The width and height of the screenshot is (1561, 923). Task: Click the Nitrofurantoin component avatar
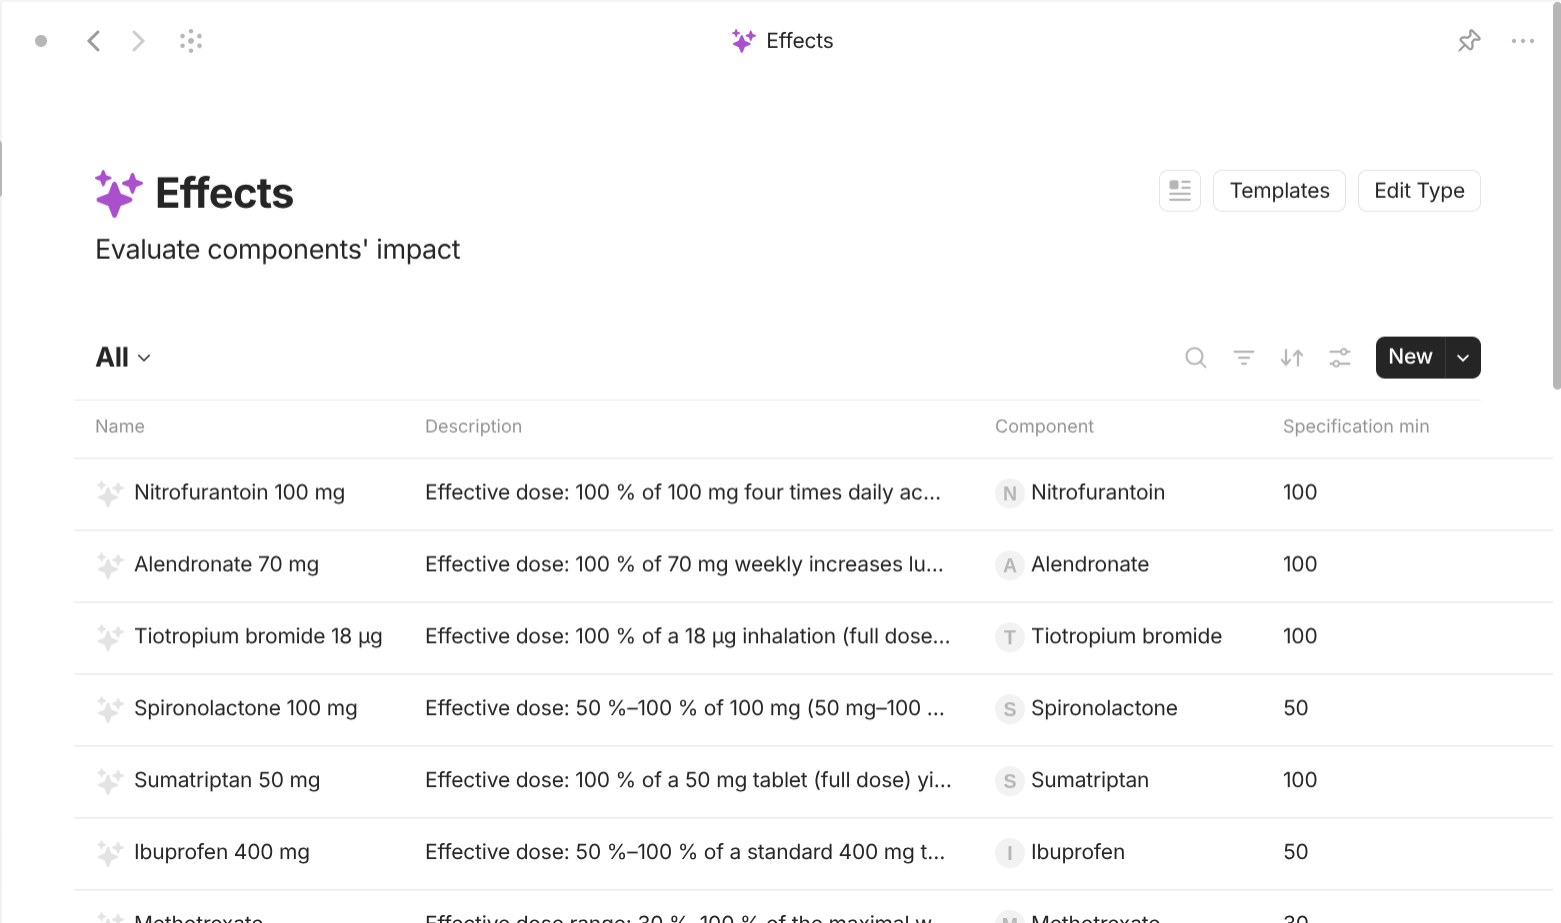1008,493
